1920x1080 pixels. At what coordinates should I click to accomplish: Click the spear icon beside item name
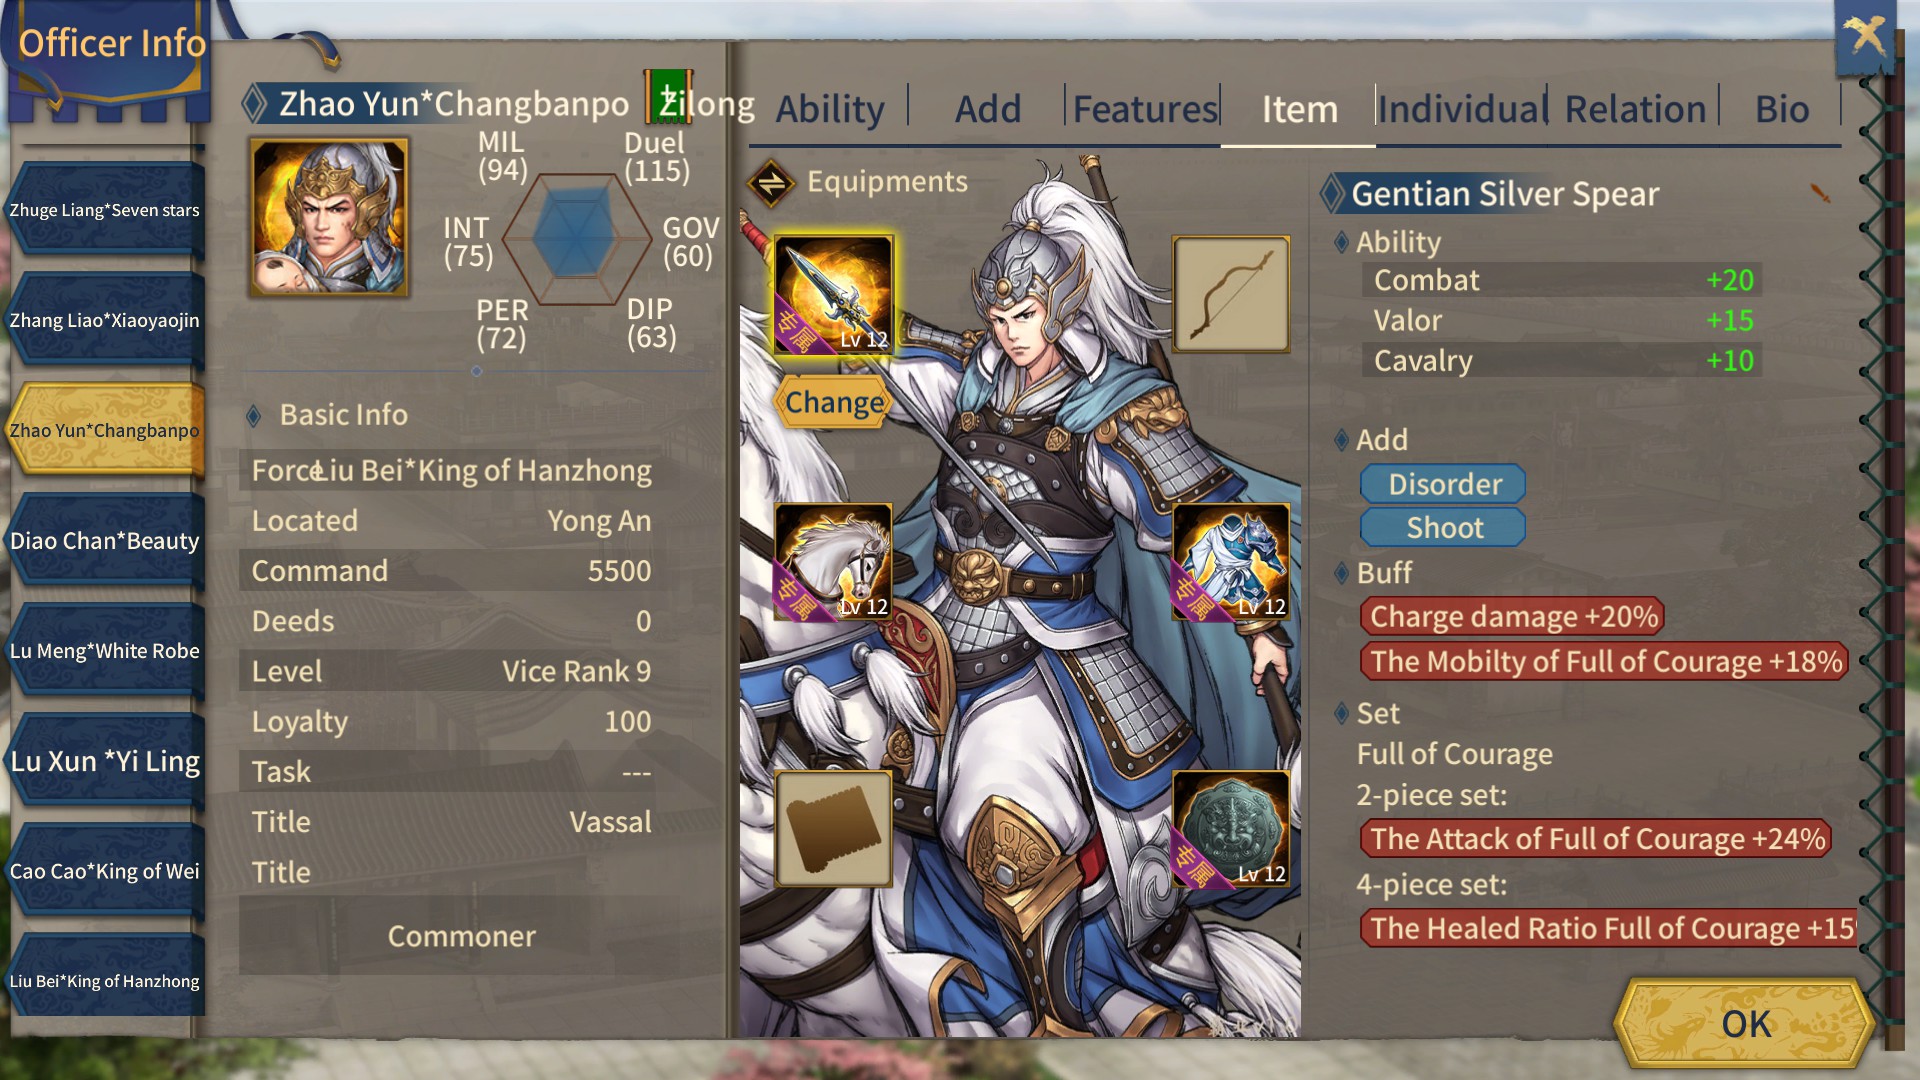(1820, 193)
